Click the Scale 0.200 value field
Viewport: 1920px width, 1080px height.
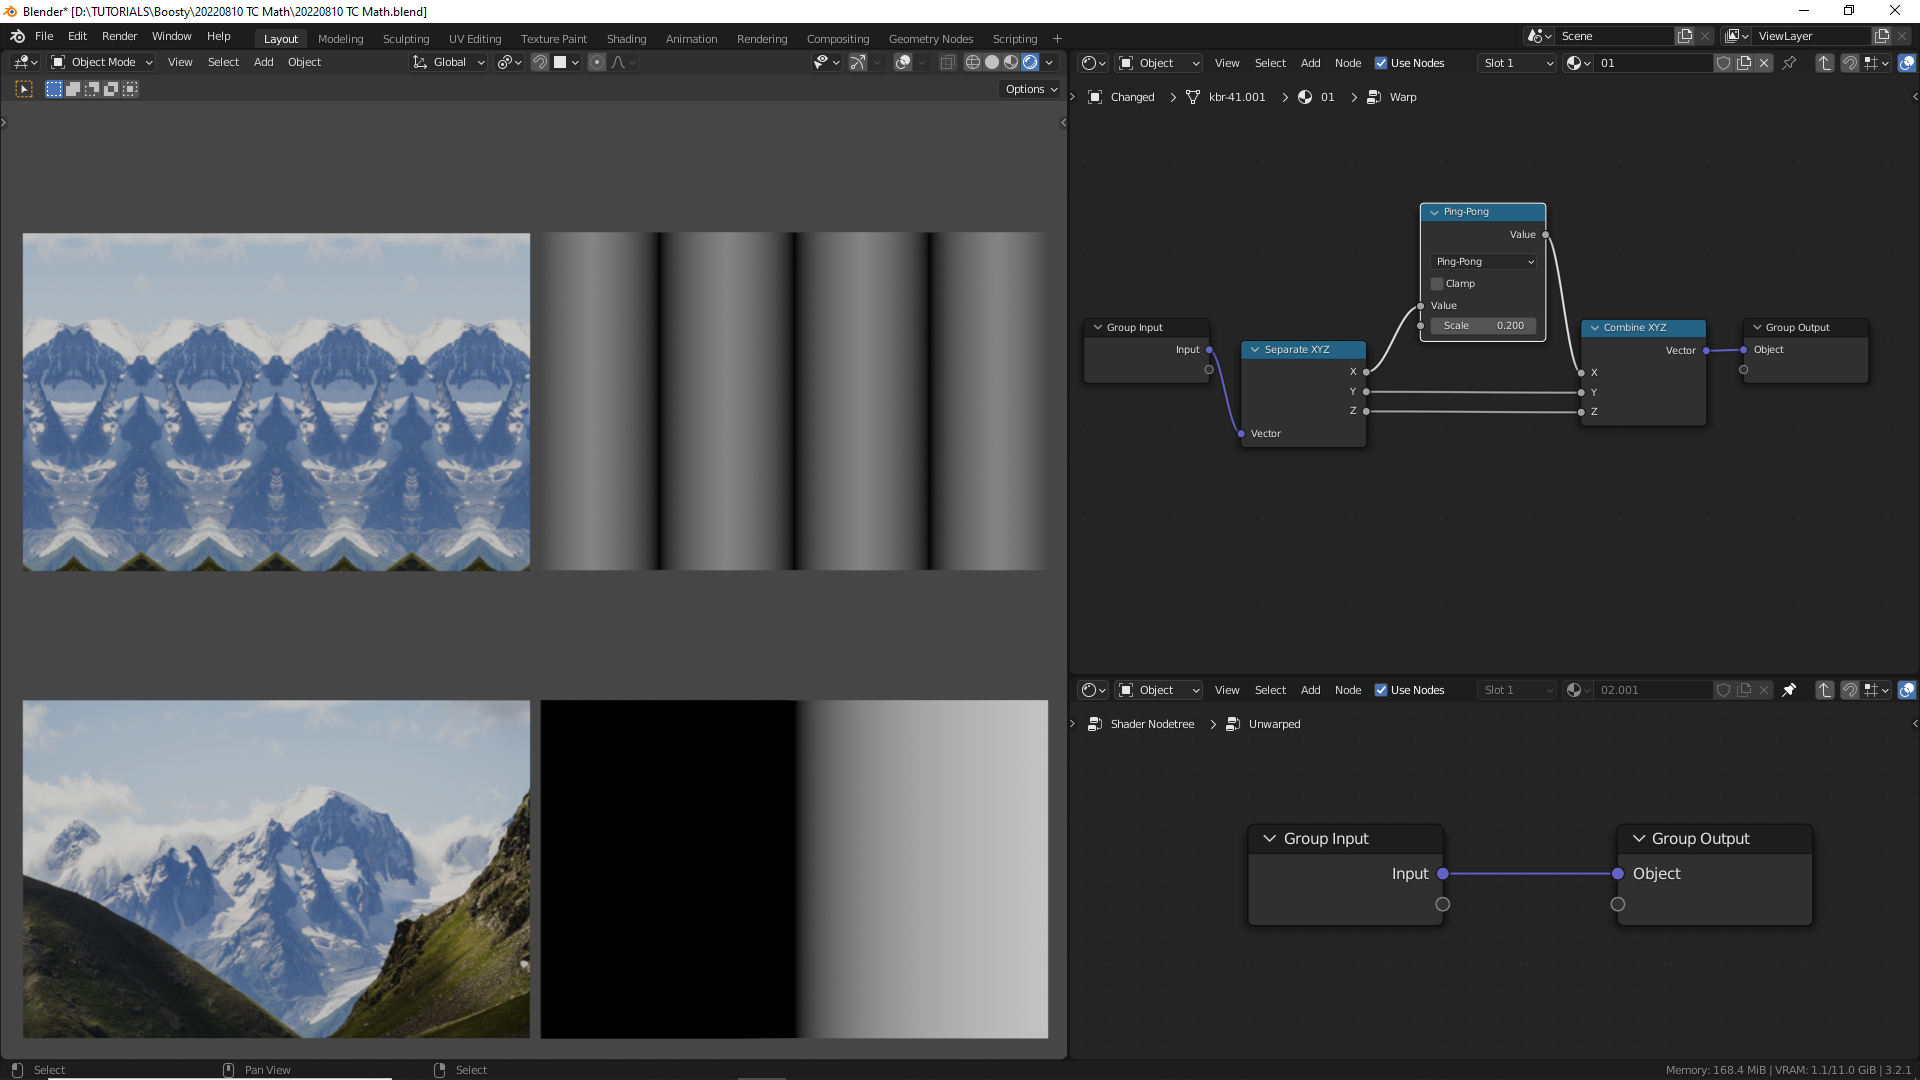[1483, 326]
